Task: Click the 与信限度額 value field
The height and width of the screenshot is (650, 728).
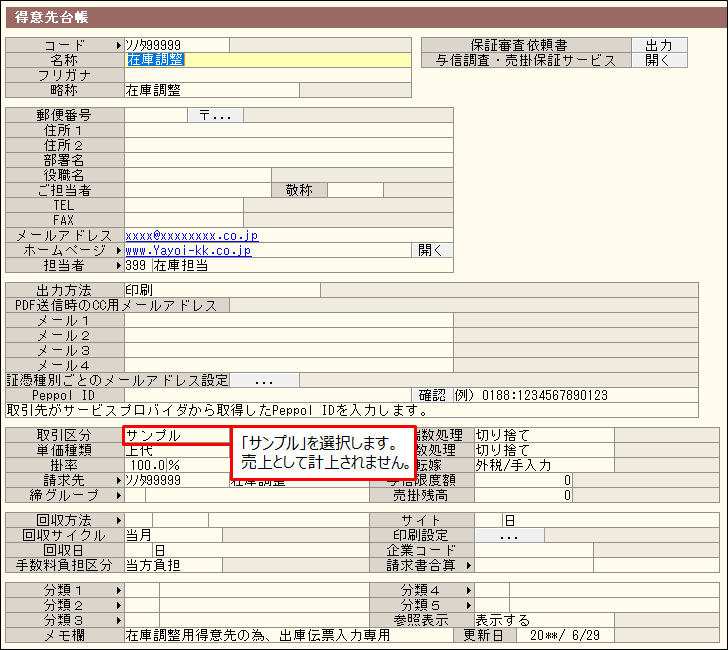Action: click(523, 481)
